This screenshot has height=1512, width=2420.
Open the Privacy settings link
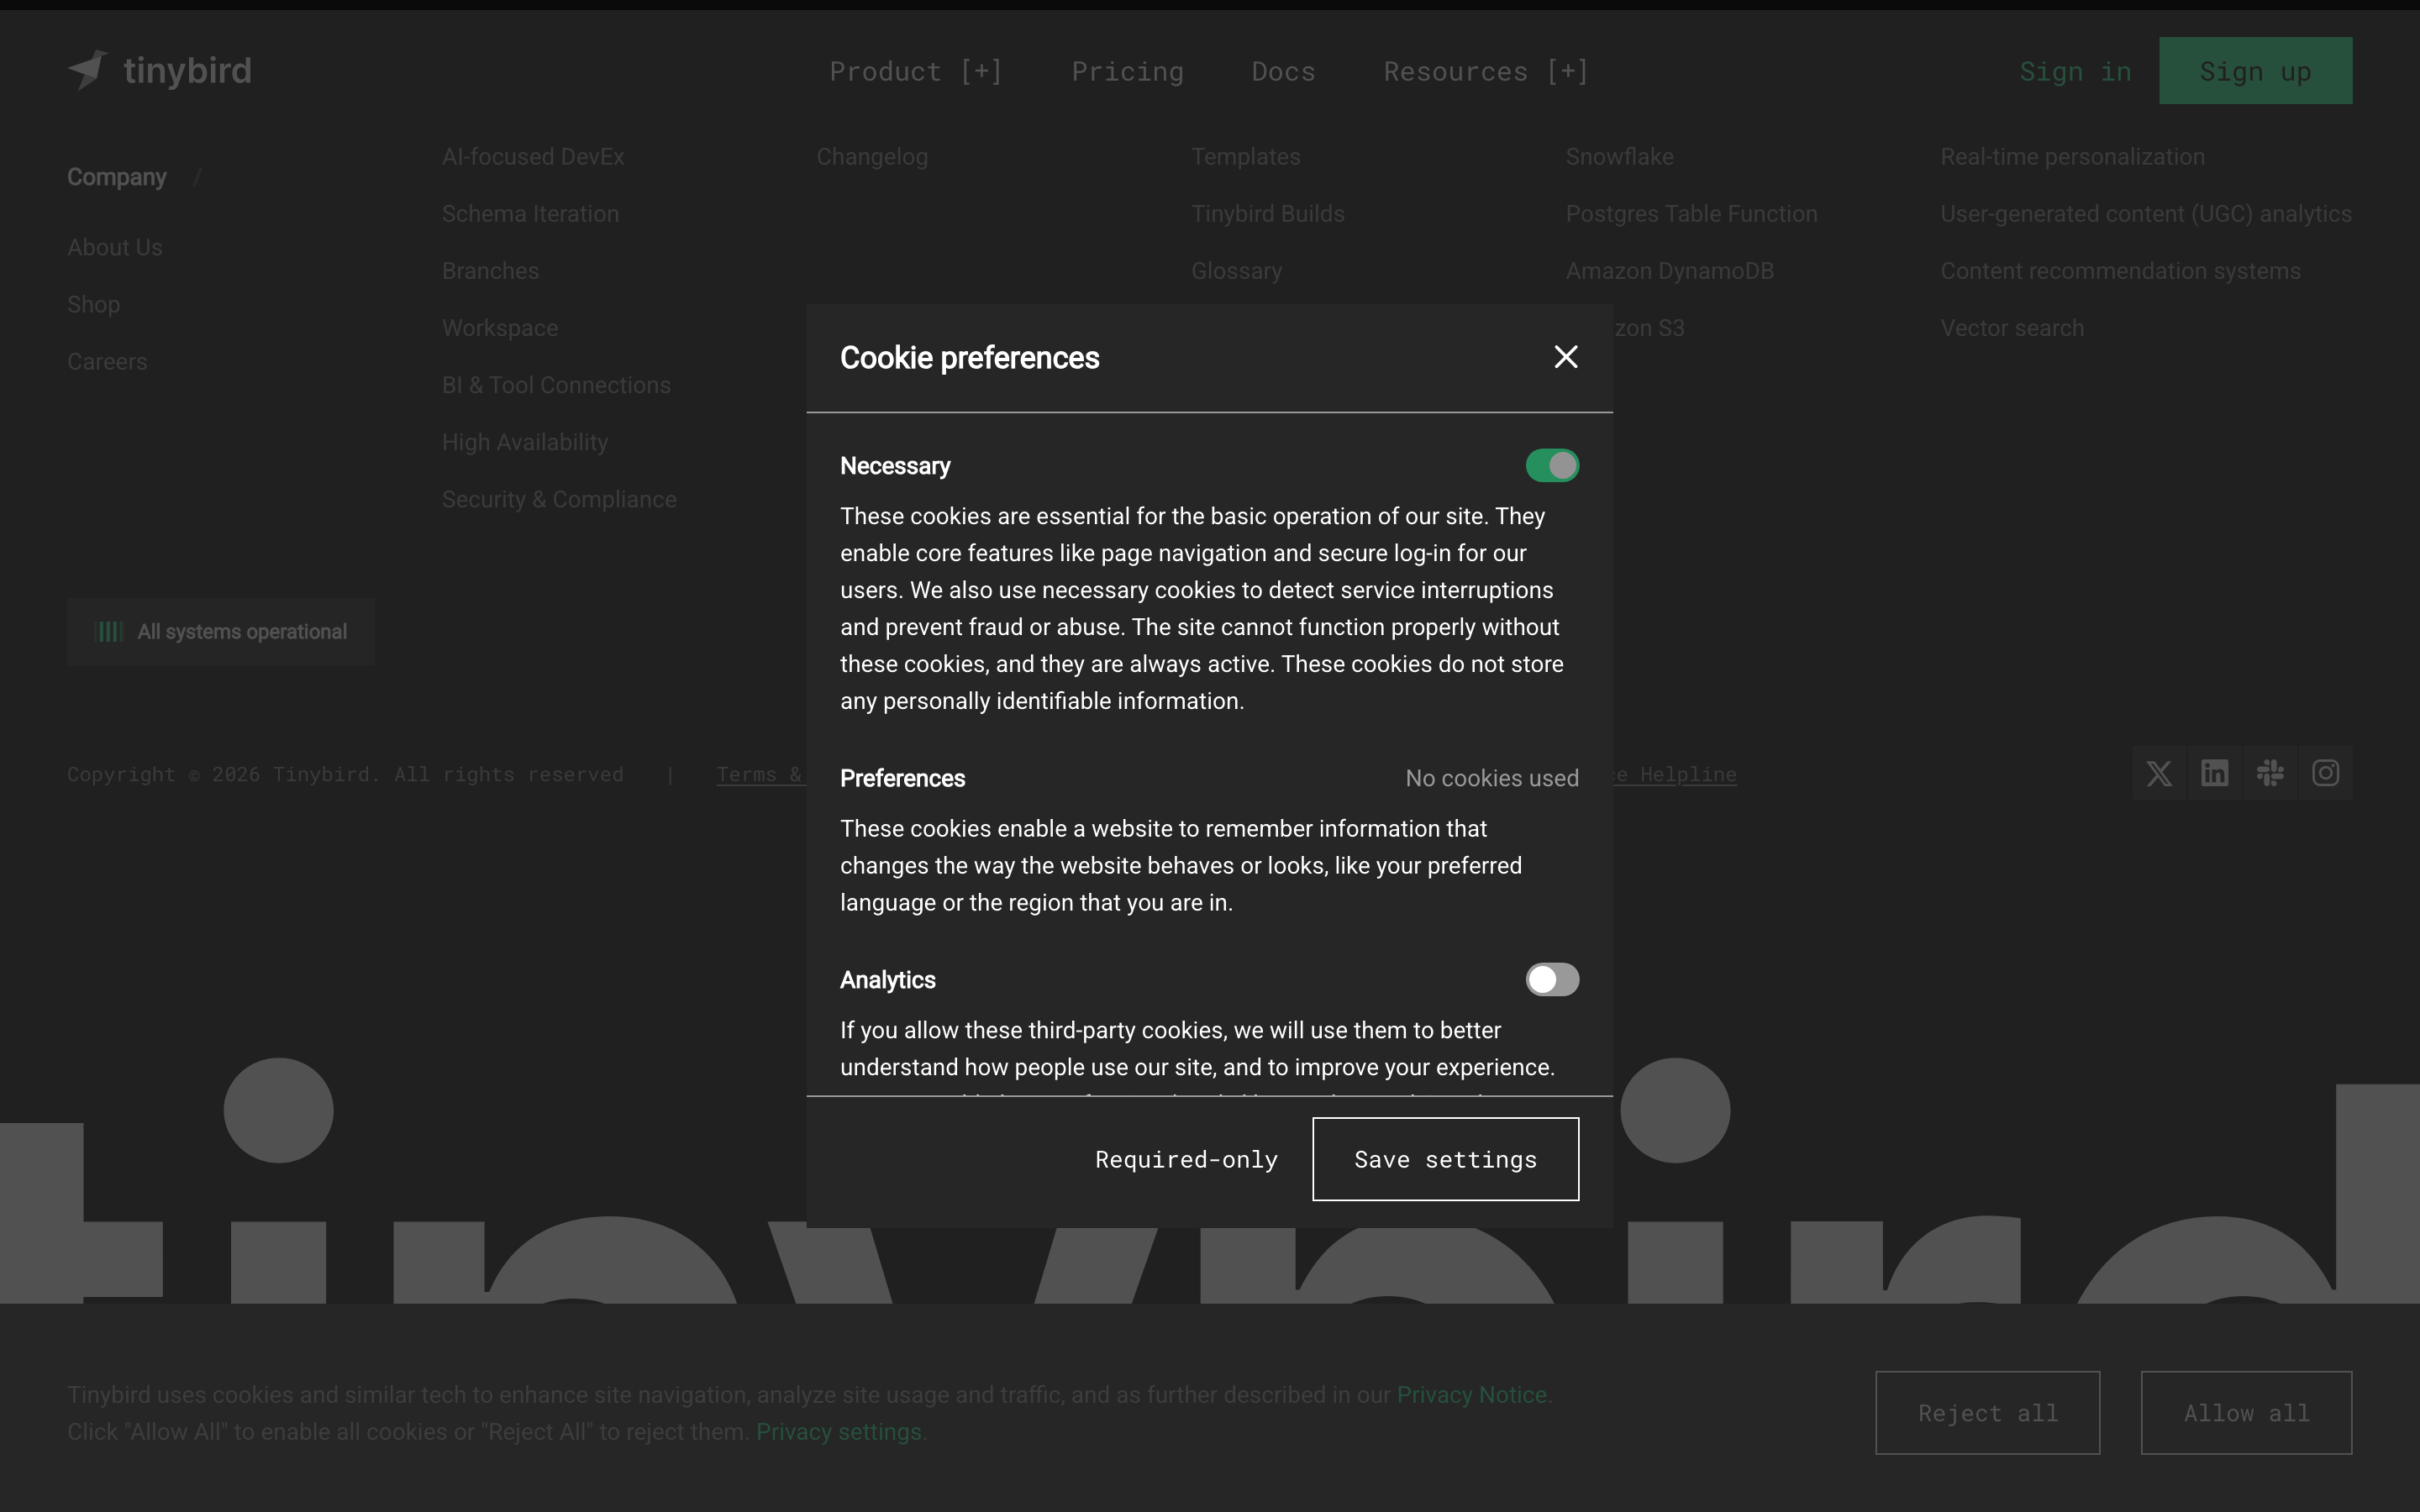click(x=839, y=1431)
